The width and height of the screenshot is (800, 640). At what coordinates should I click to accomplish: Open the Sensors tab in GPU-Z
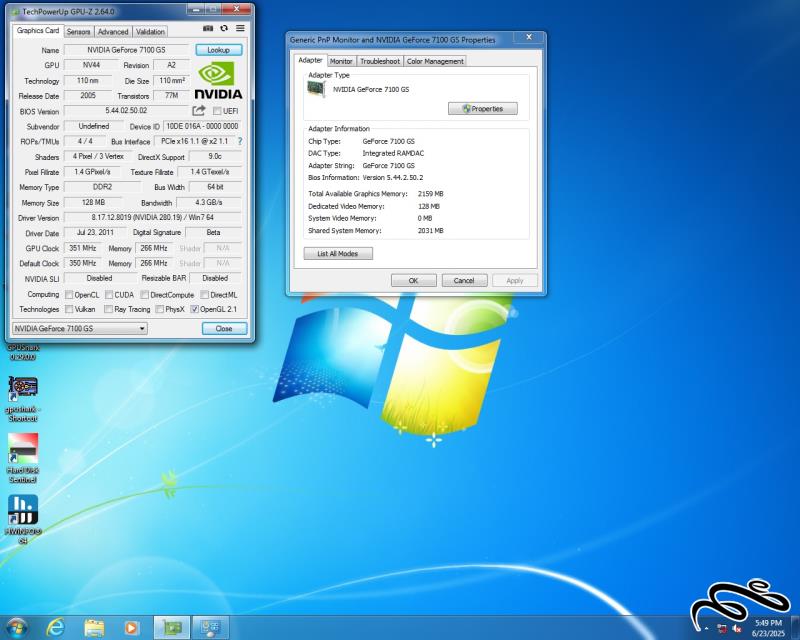pyautogui.click(x=78, y=32)
